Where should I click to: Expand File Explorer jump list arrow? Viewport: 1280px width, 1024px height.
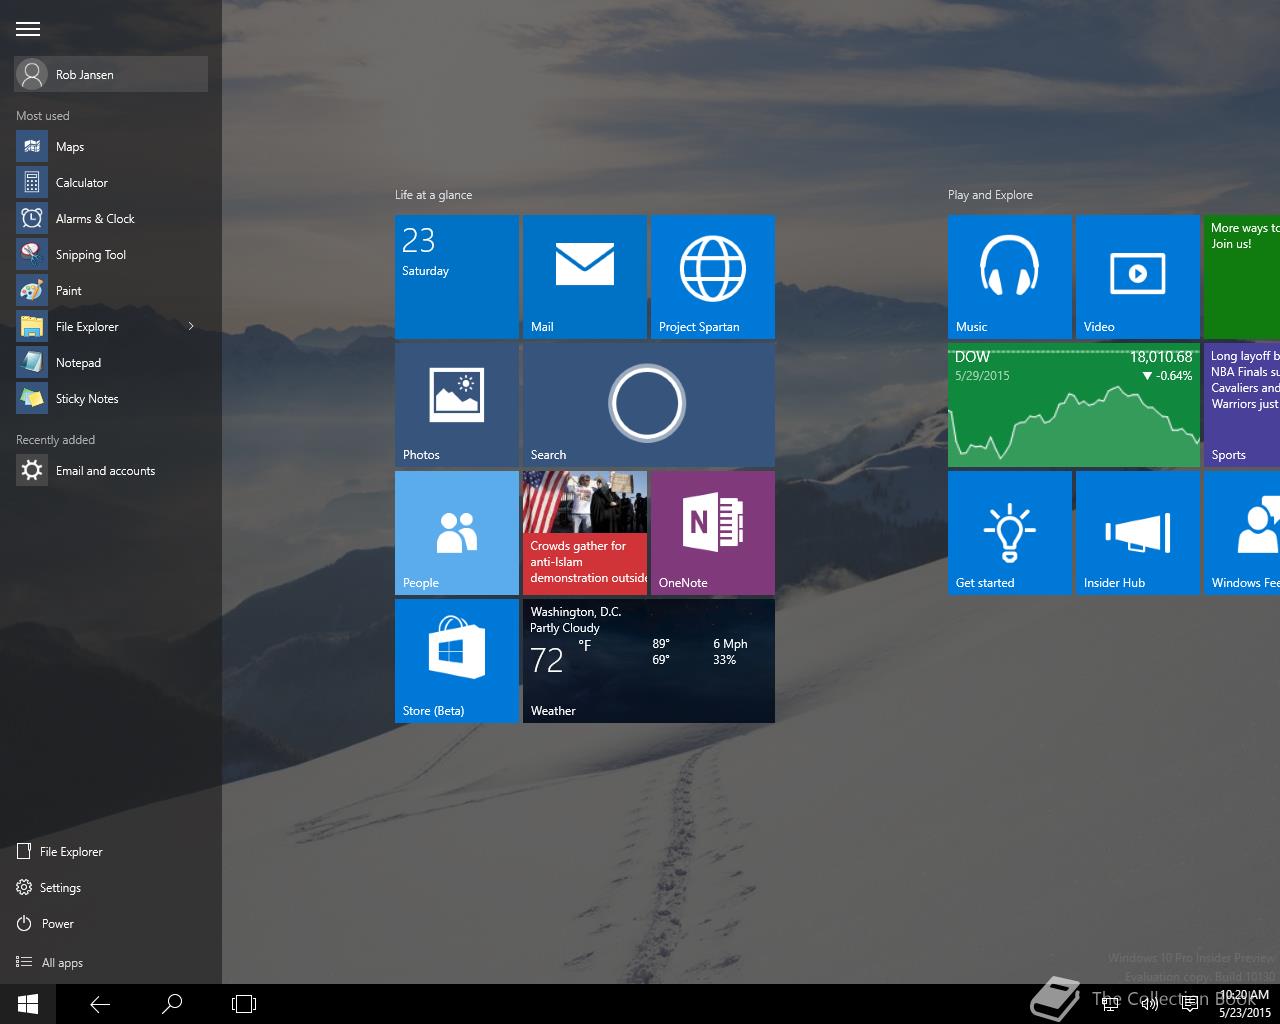[191, 326]
